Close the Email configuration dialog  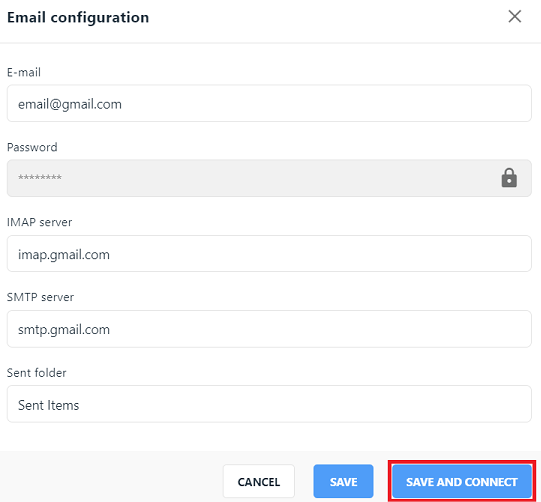(514, 16)
